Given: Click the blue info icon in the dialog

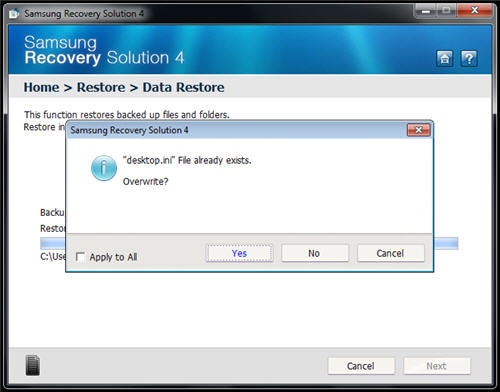Looking at the screenshot, I should tap(104, 168).
